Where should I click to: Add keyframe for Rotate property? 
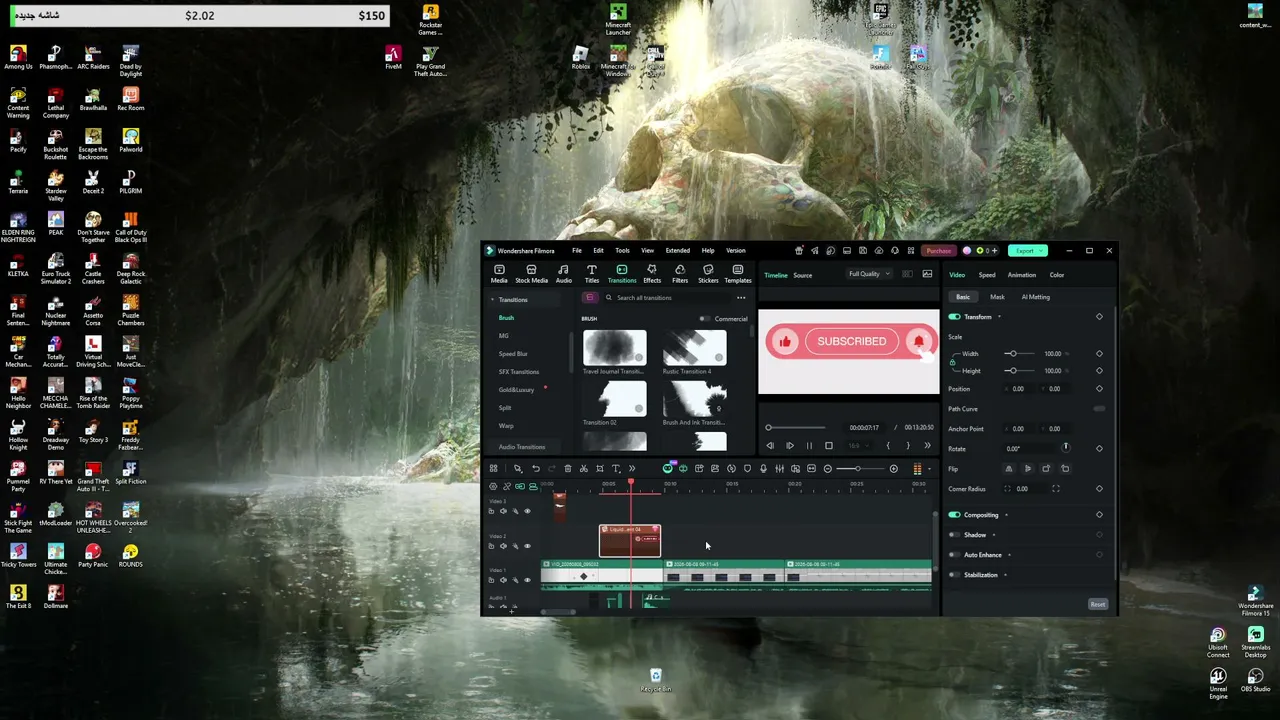[1099, 449]
